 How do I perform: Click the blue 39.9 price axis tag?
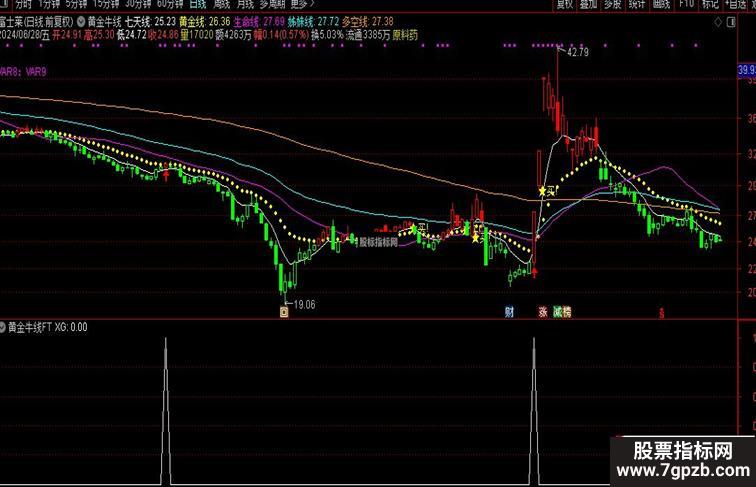point(747,70)
